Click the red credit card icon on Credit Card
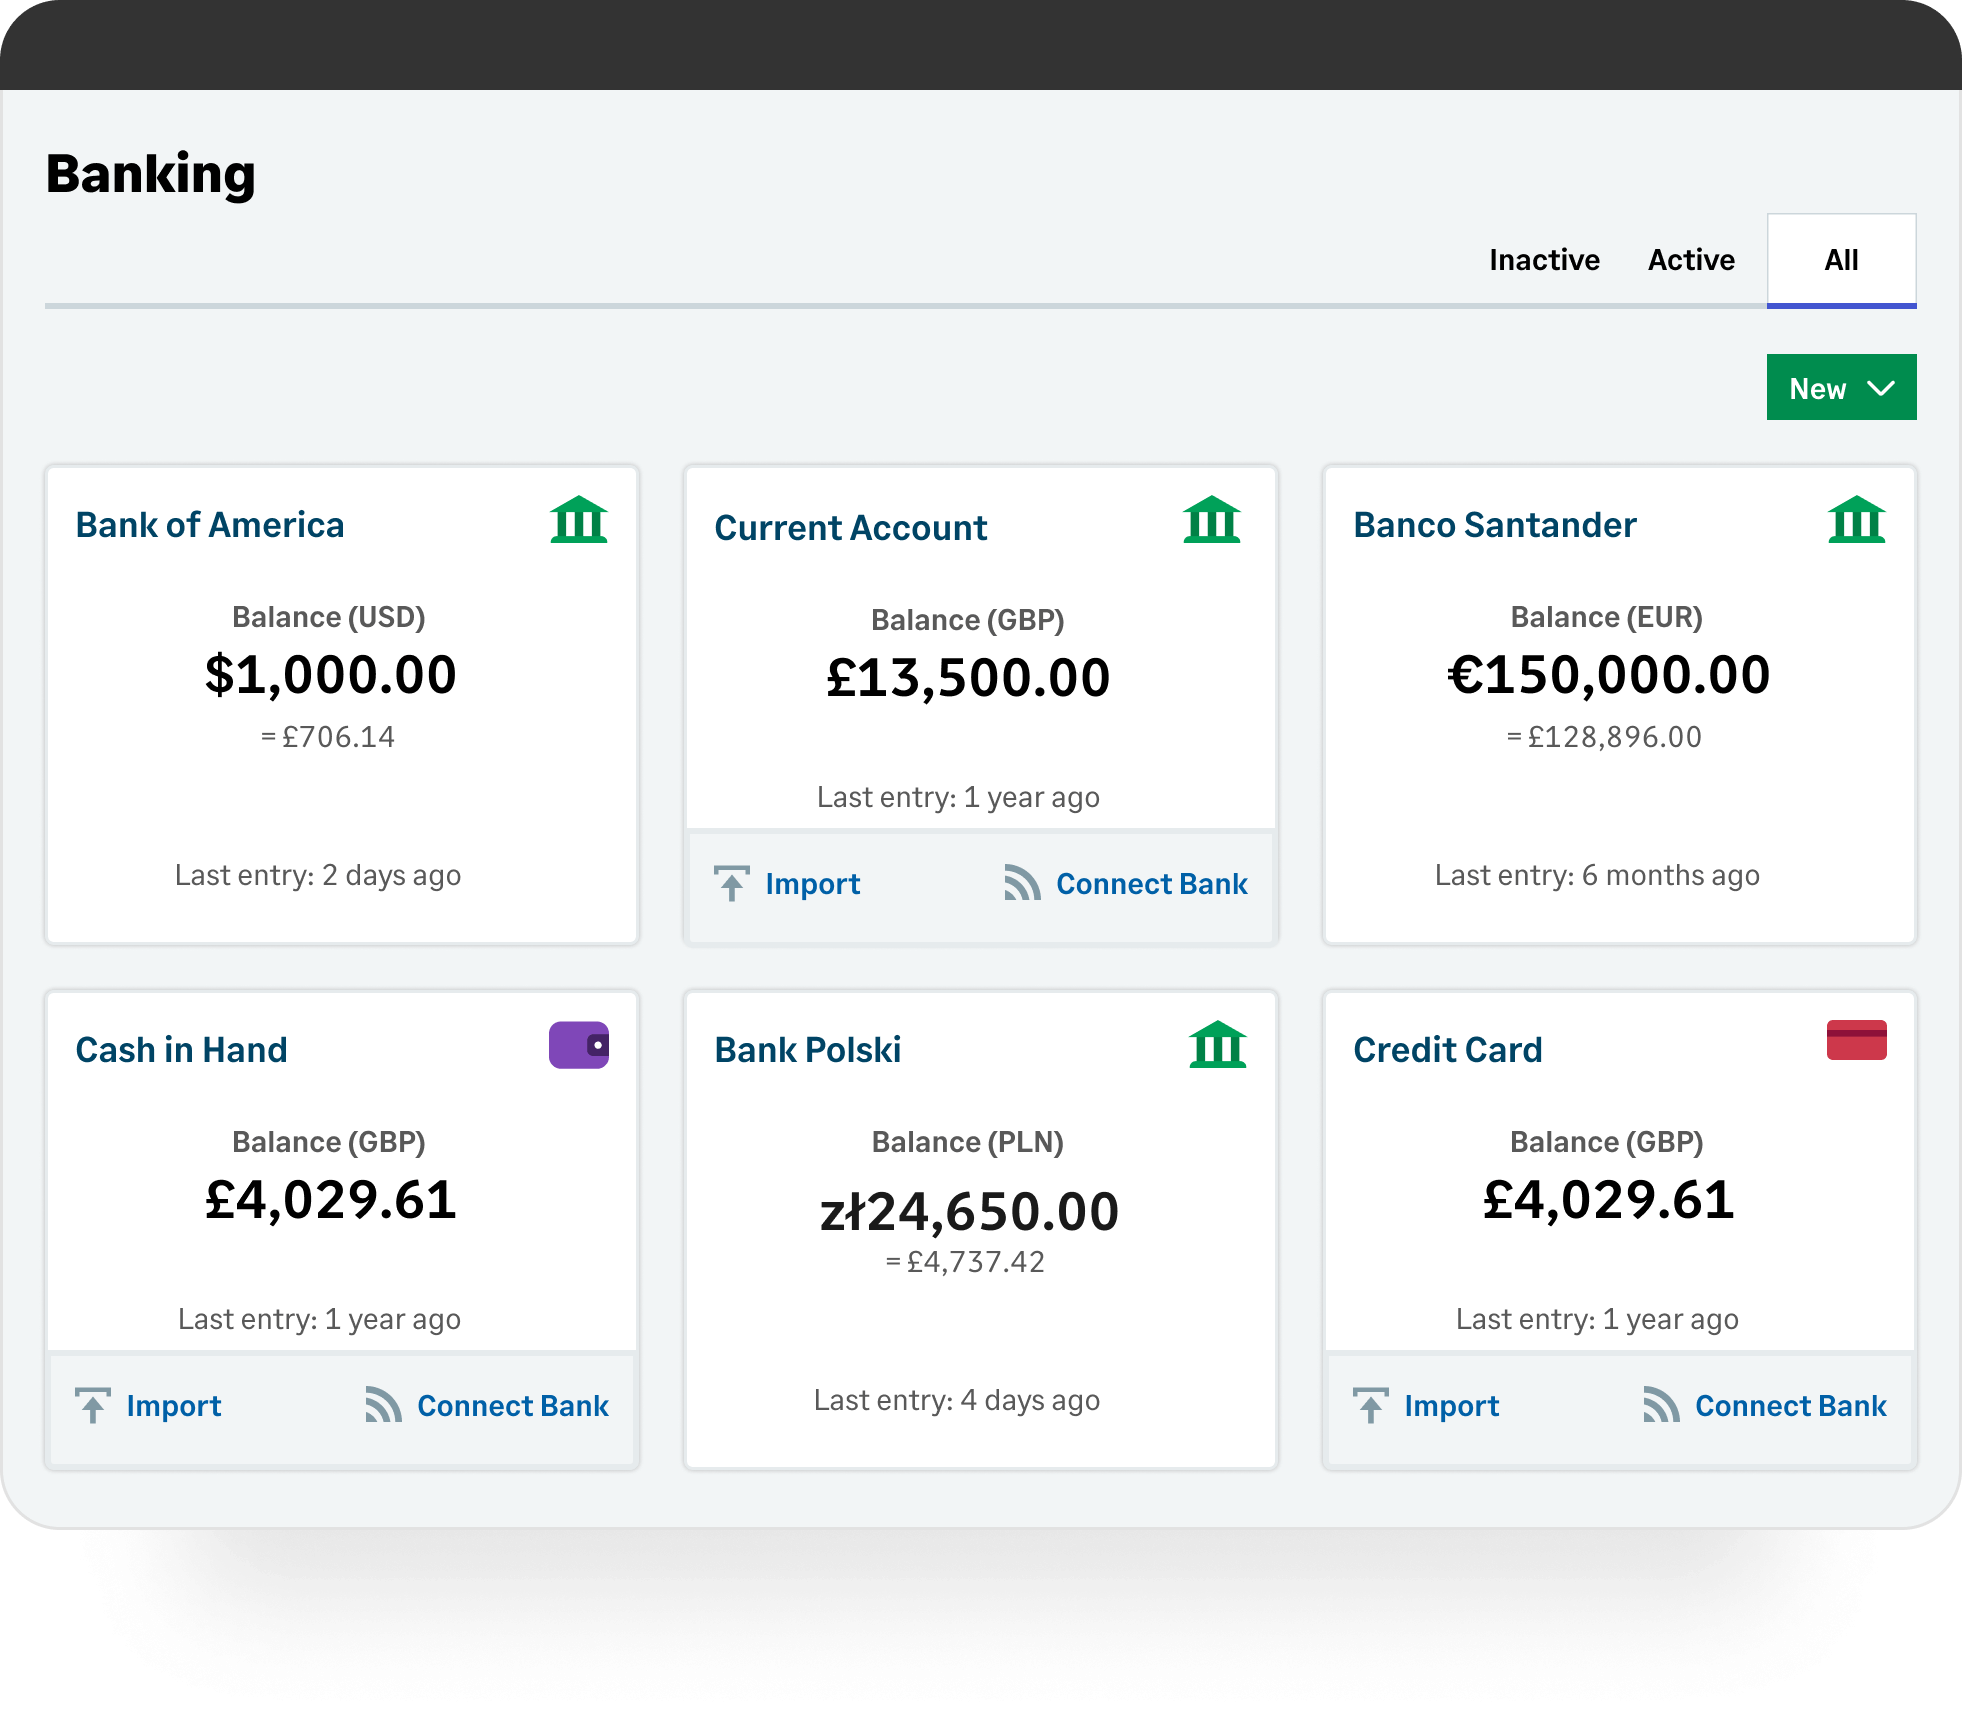 click(x=1856, y=1041)
